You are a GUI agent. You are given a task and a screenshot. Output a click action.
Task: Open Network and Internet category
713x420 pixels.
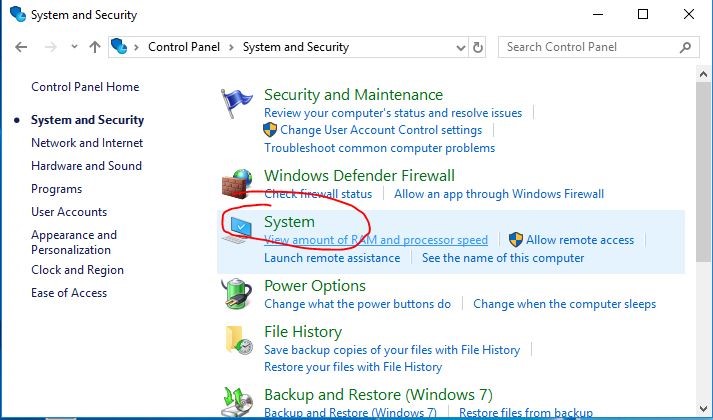(x=87, y=143)
